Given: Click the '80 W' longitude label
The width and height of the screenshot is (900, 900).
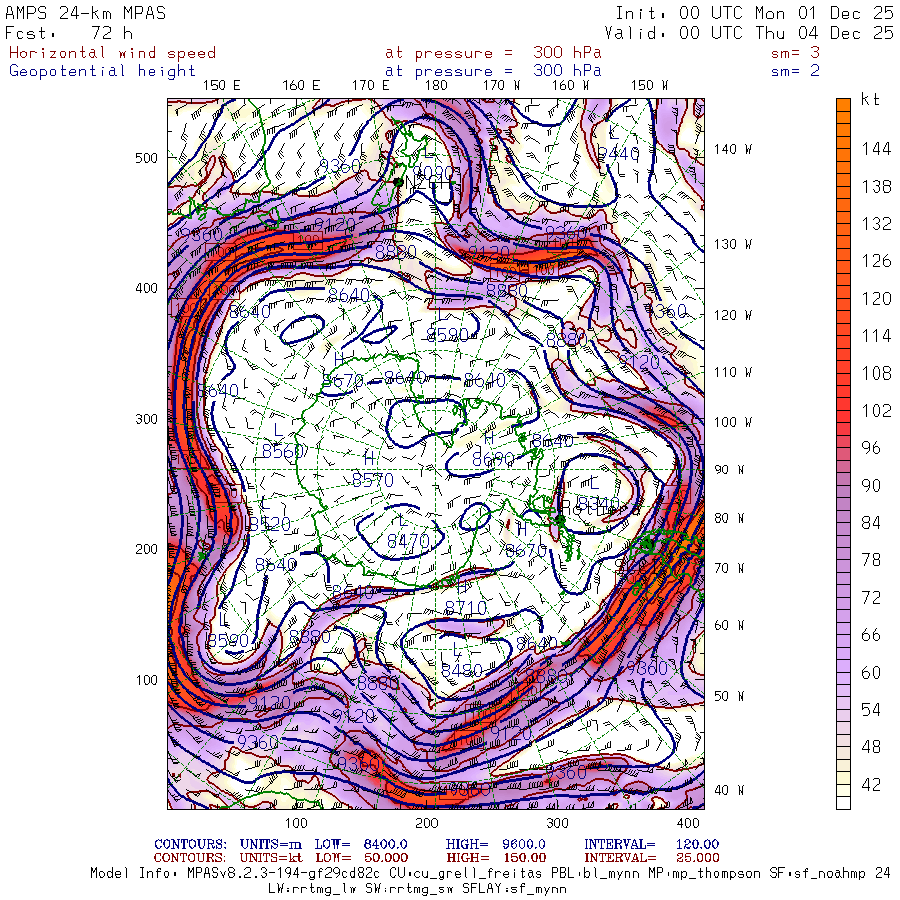Looking at the screenshot, I should coord(728,518).
